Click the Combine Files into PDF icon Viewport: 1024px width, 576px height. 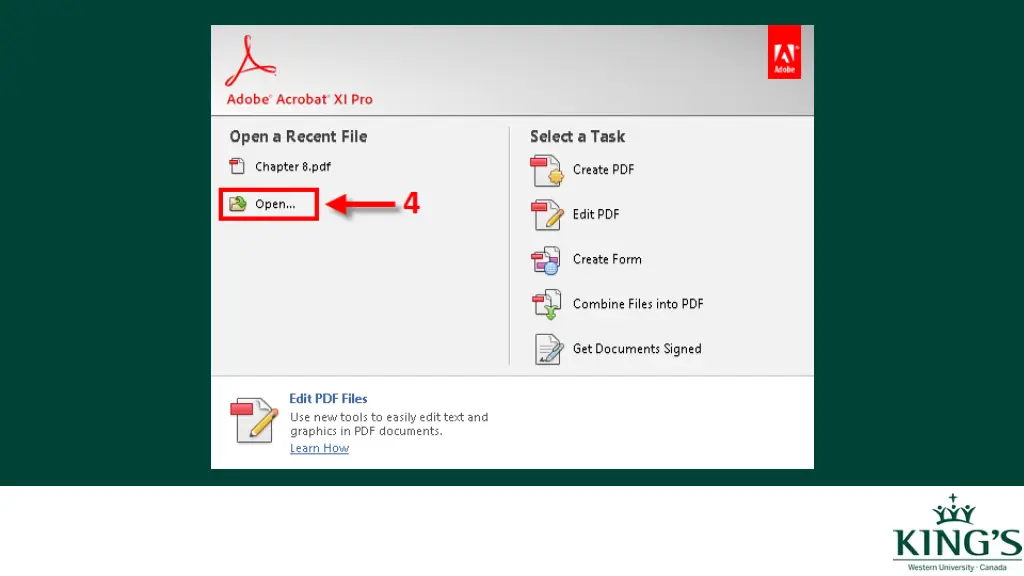(547, 304)
